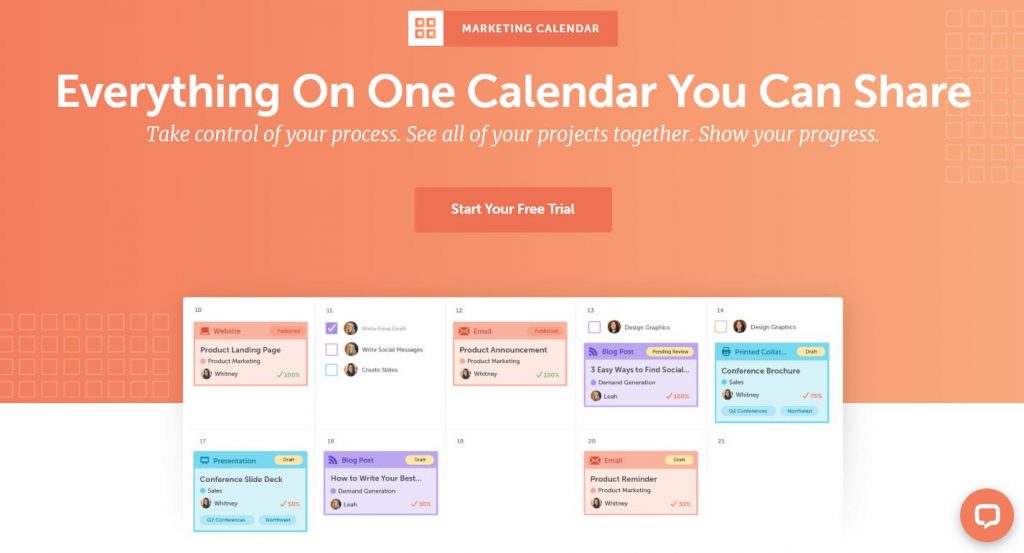1024x553 pixels.
Task: Open the Conference Brochure card
Action: [x=772, y=383]
